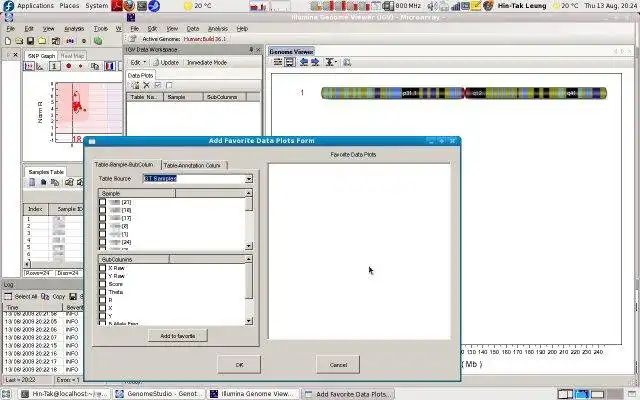The height and width of the screenshot is (400, 640).
Task: Click OK in Add Favorite Data Plots Form
Action: point(239,364)
